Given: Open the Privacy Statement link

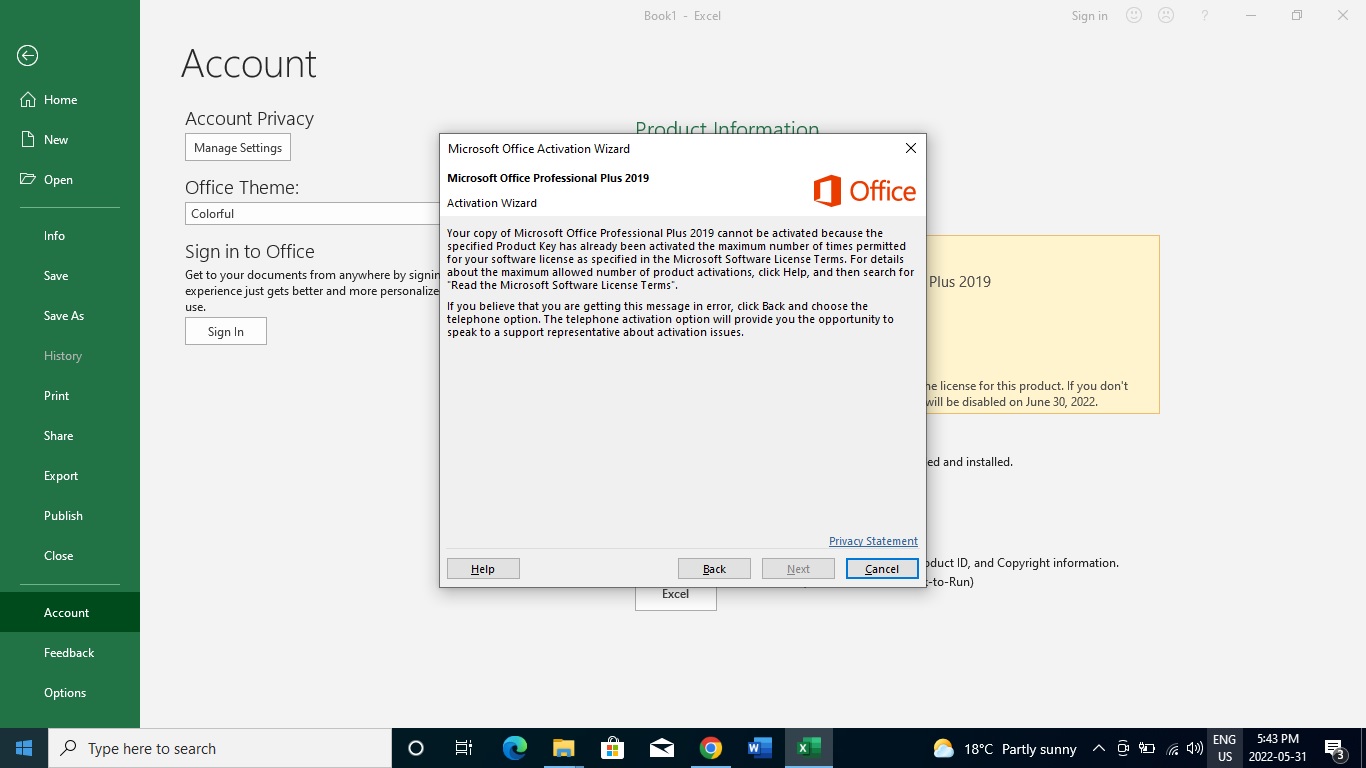Looking at the screenshot, I should pos(873,541).
